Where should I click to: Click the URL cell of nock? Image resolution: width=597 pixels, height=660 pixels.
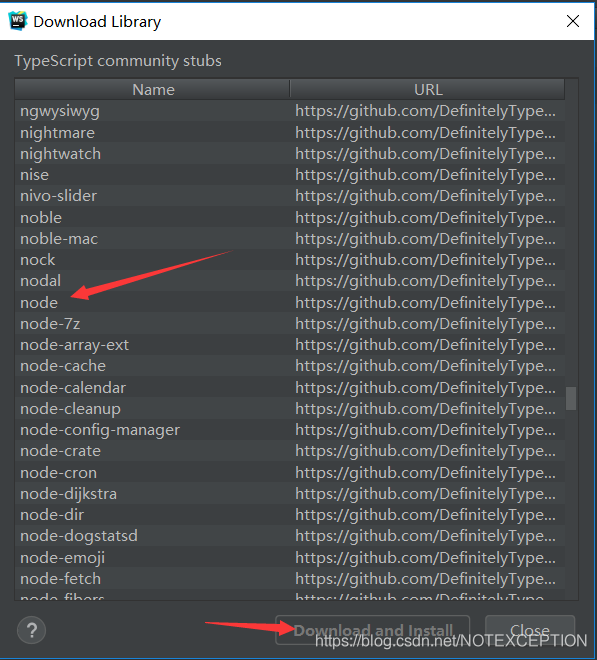point(425,260)
